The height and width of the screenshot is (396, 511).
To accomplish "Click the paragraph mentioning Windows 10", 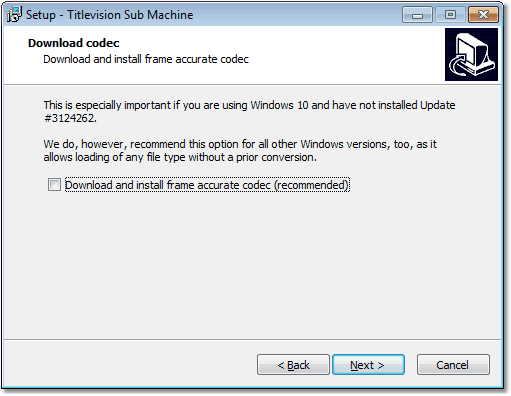I will 249,111.
